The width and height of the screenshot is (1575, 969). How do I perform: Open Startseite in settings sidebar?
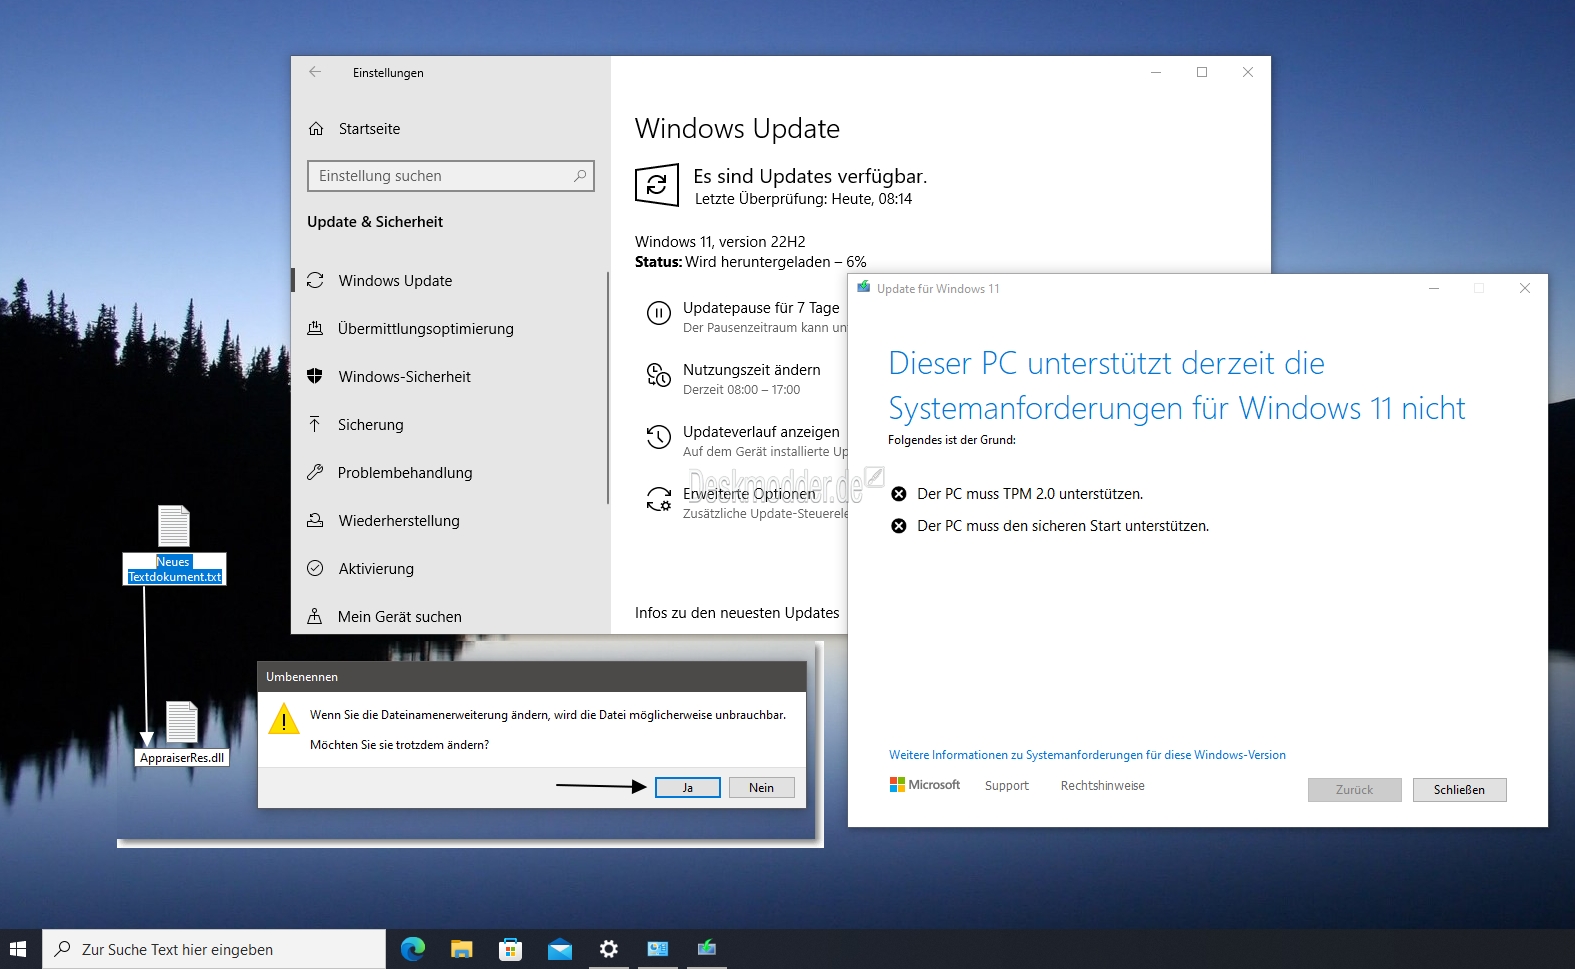pos(369,129)
